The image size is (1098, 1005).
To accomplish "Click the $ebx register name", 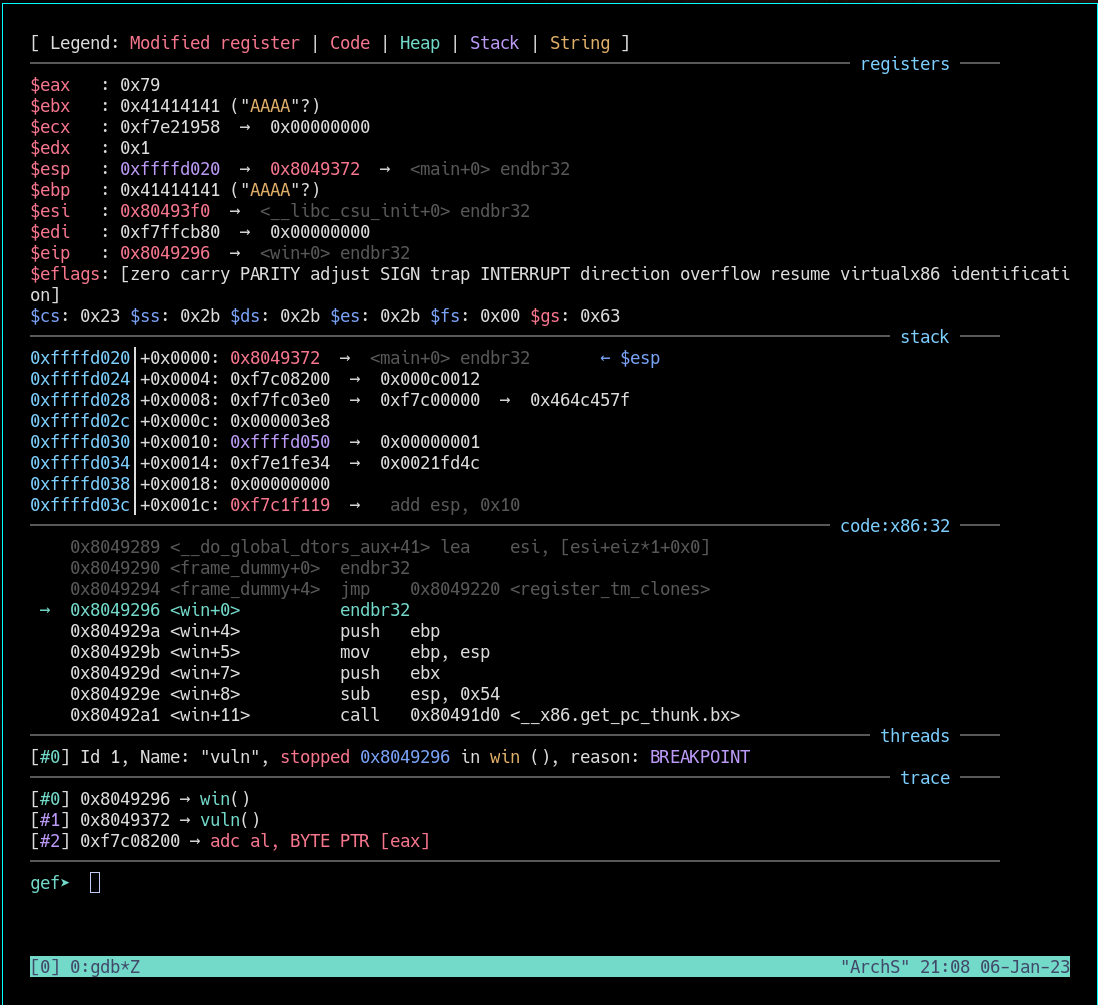I will pos(50,106).
